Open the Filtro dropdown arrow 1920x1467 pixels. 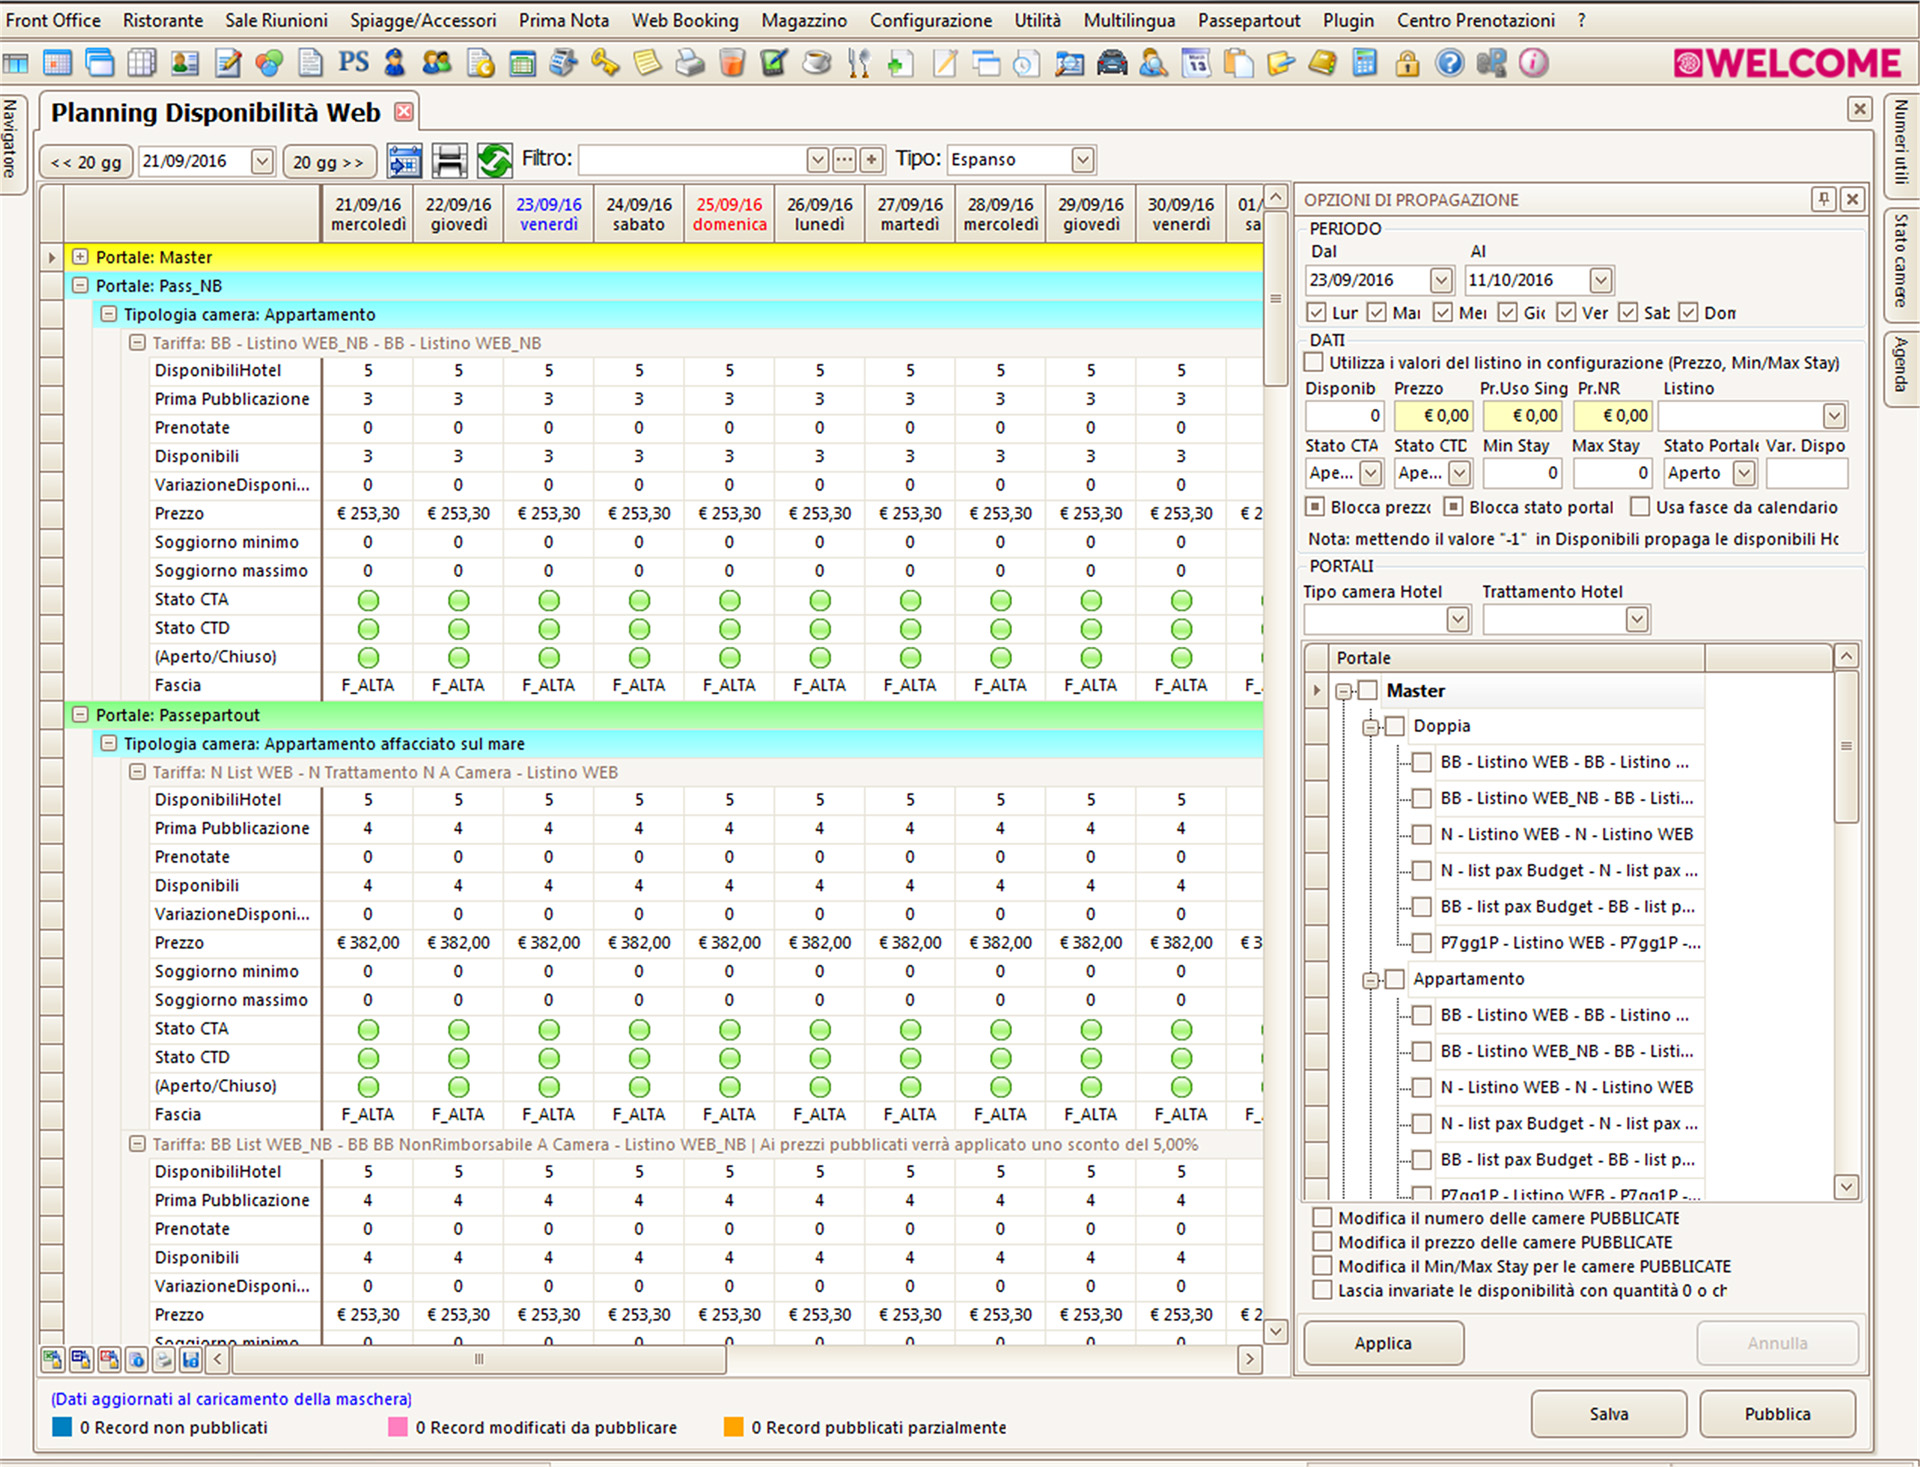point(817,160)
